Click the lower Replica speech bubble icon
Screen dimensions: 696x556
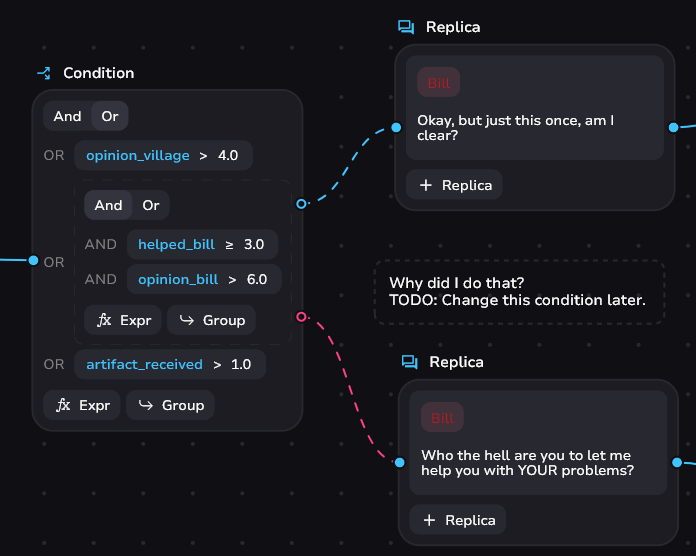[x=410, y=362]
